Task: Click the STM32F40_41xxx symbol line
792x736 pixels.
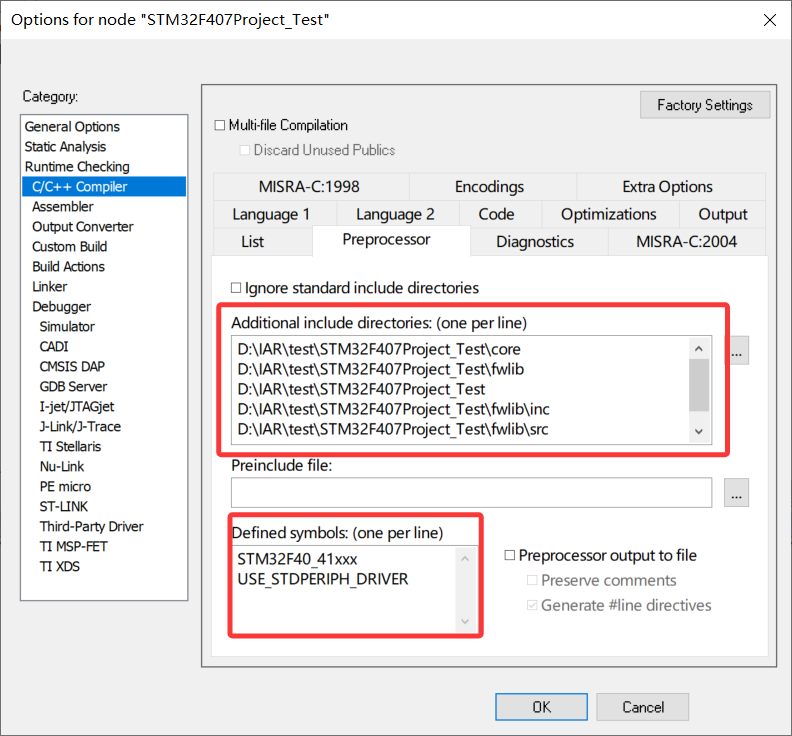Action: click(297, 559)
